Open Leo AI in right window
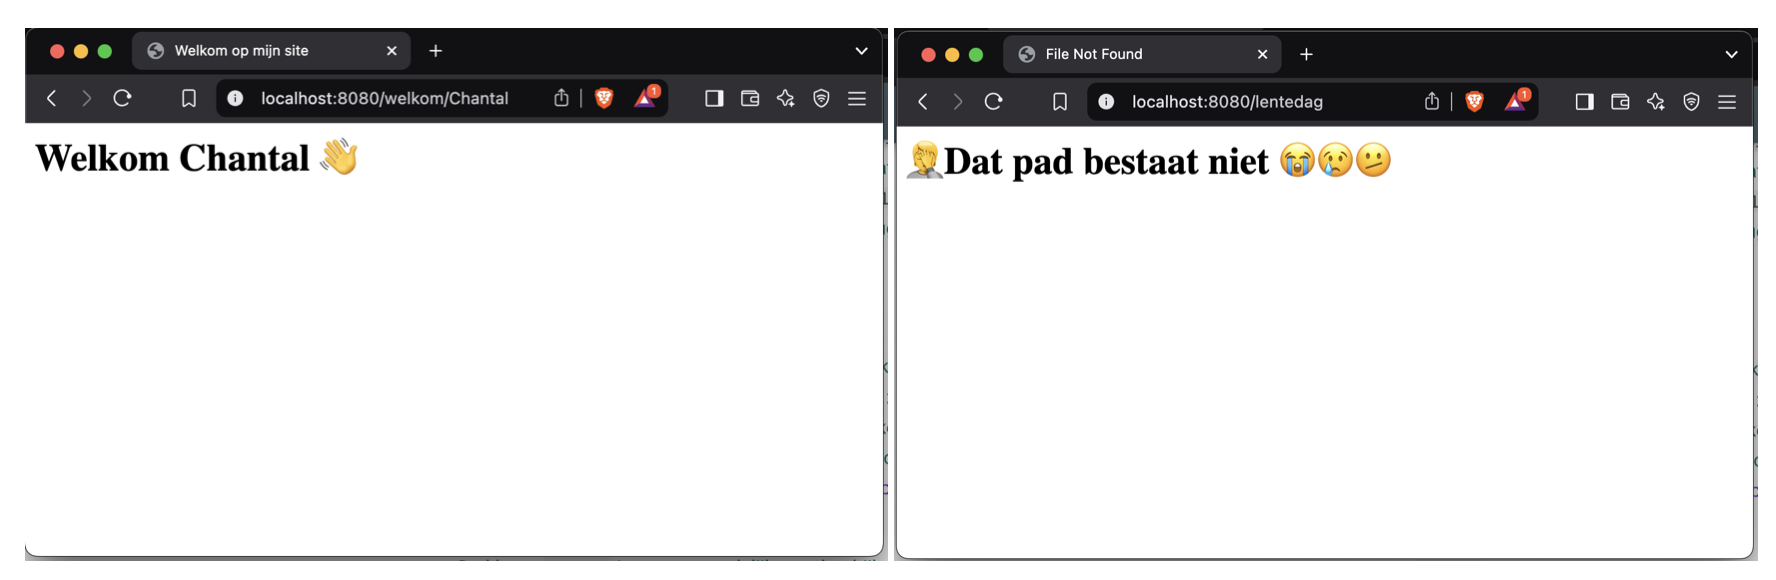The image size is (1776, 580). (1656, 101)
